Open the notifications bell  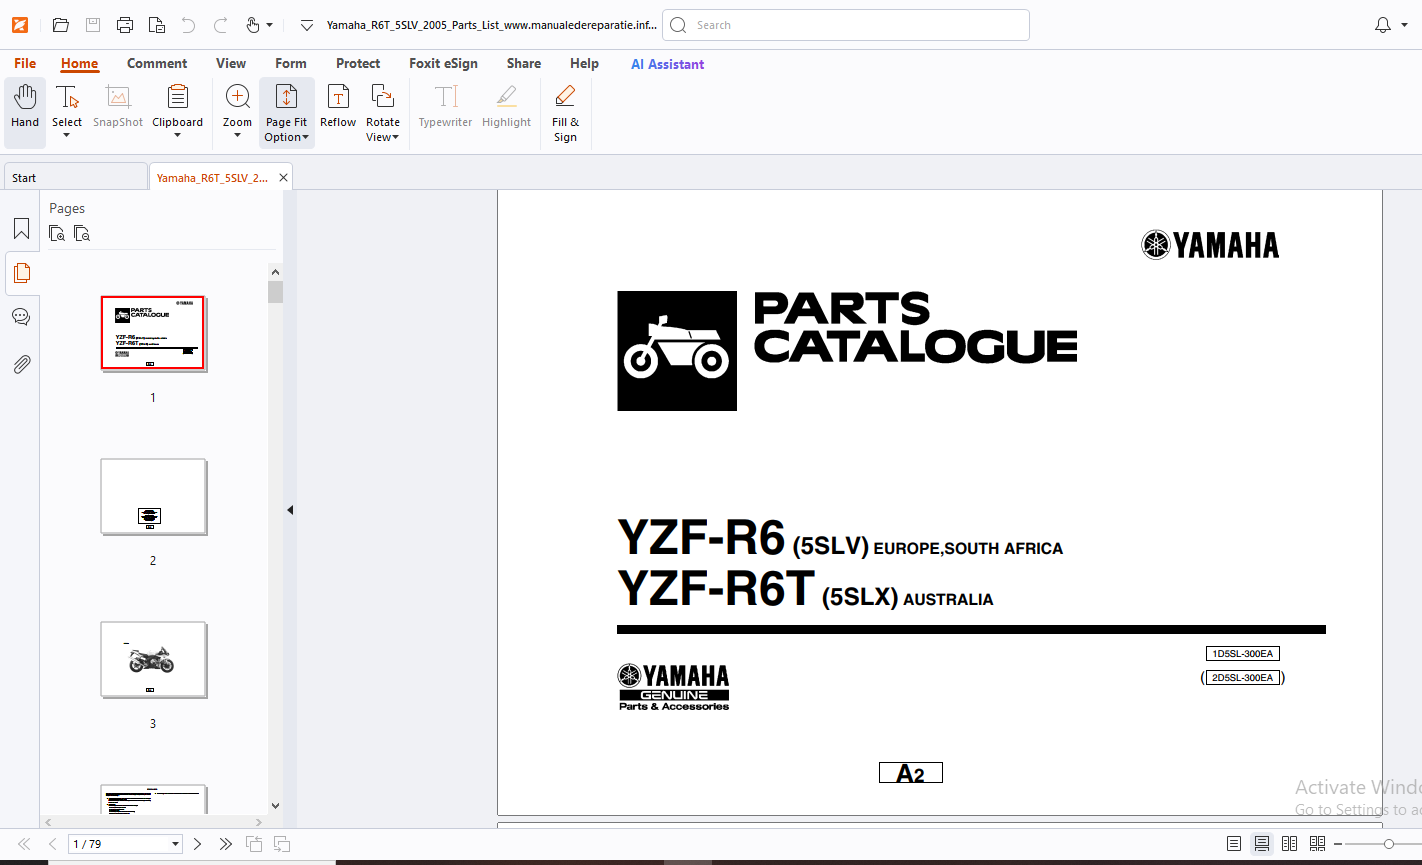click(x=1383, y=25)
